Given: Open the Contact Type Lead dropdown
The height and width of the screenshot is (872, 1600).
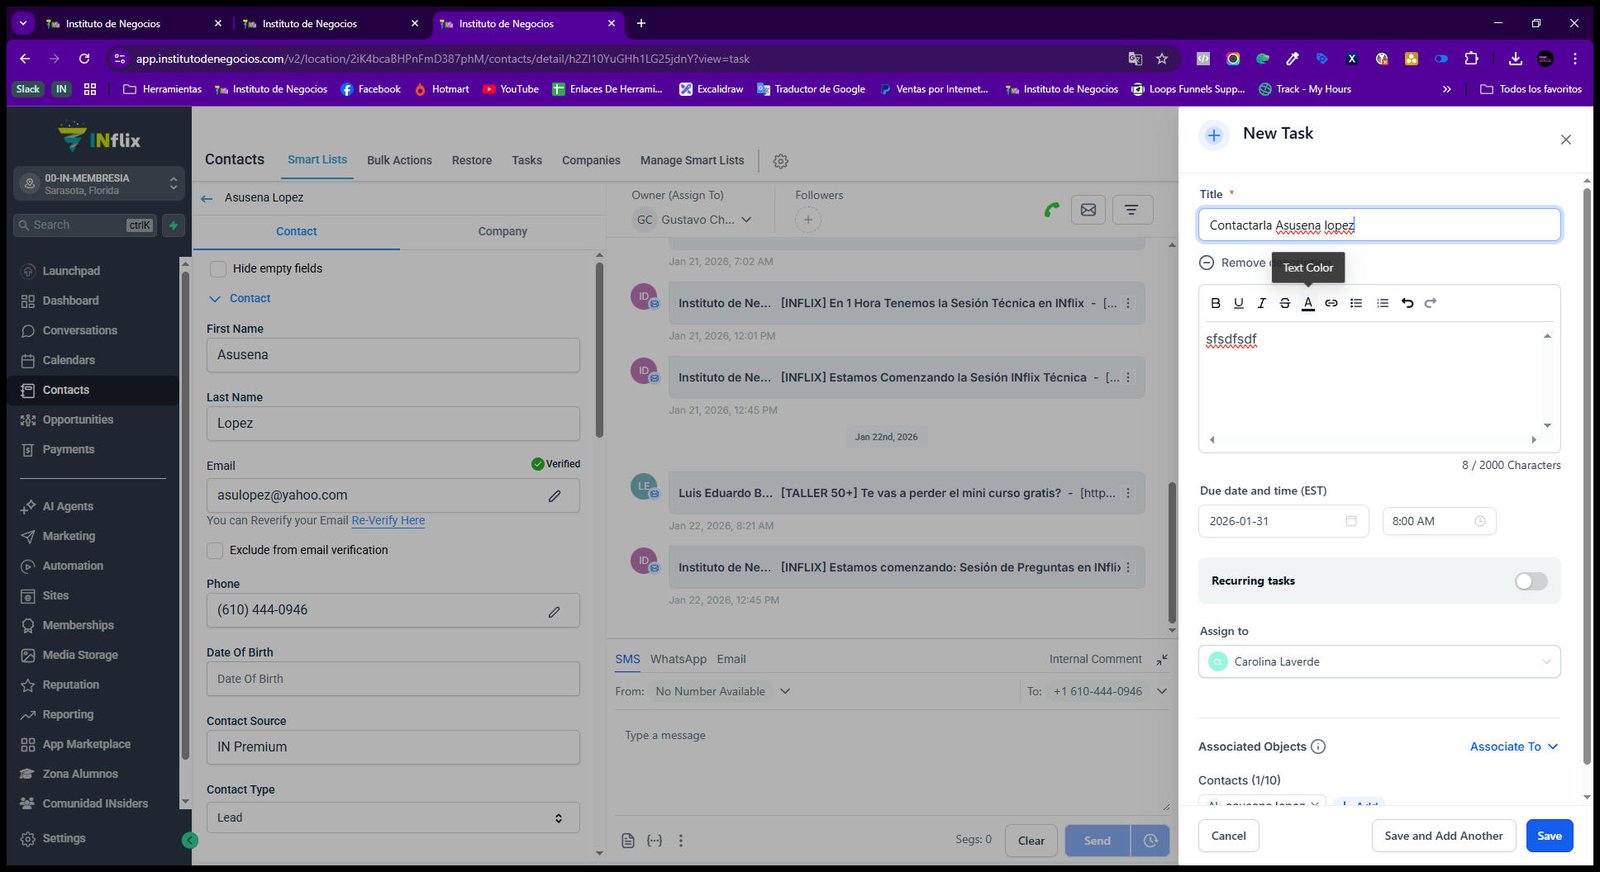Looking at the screenshot, I should coord(393,818).
